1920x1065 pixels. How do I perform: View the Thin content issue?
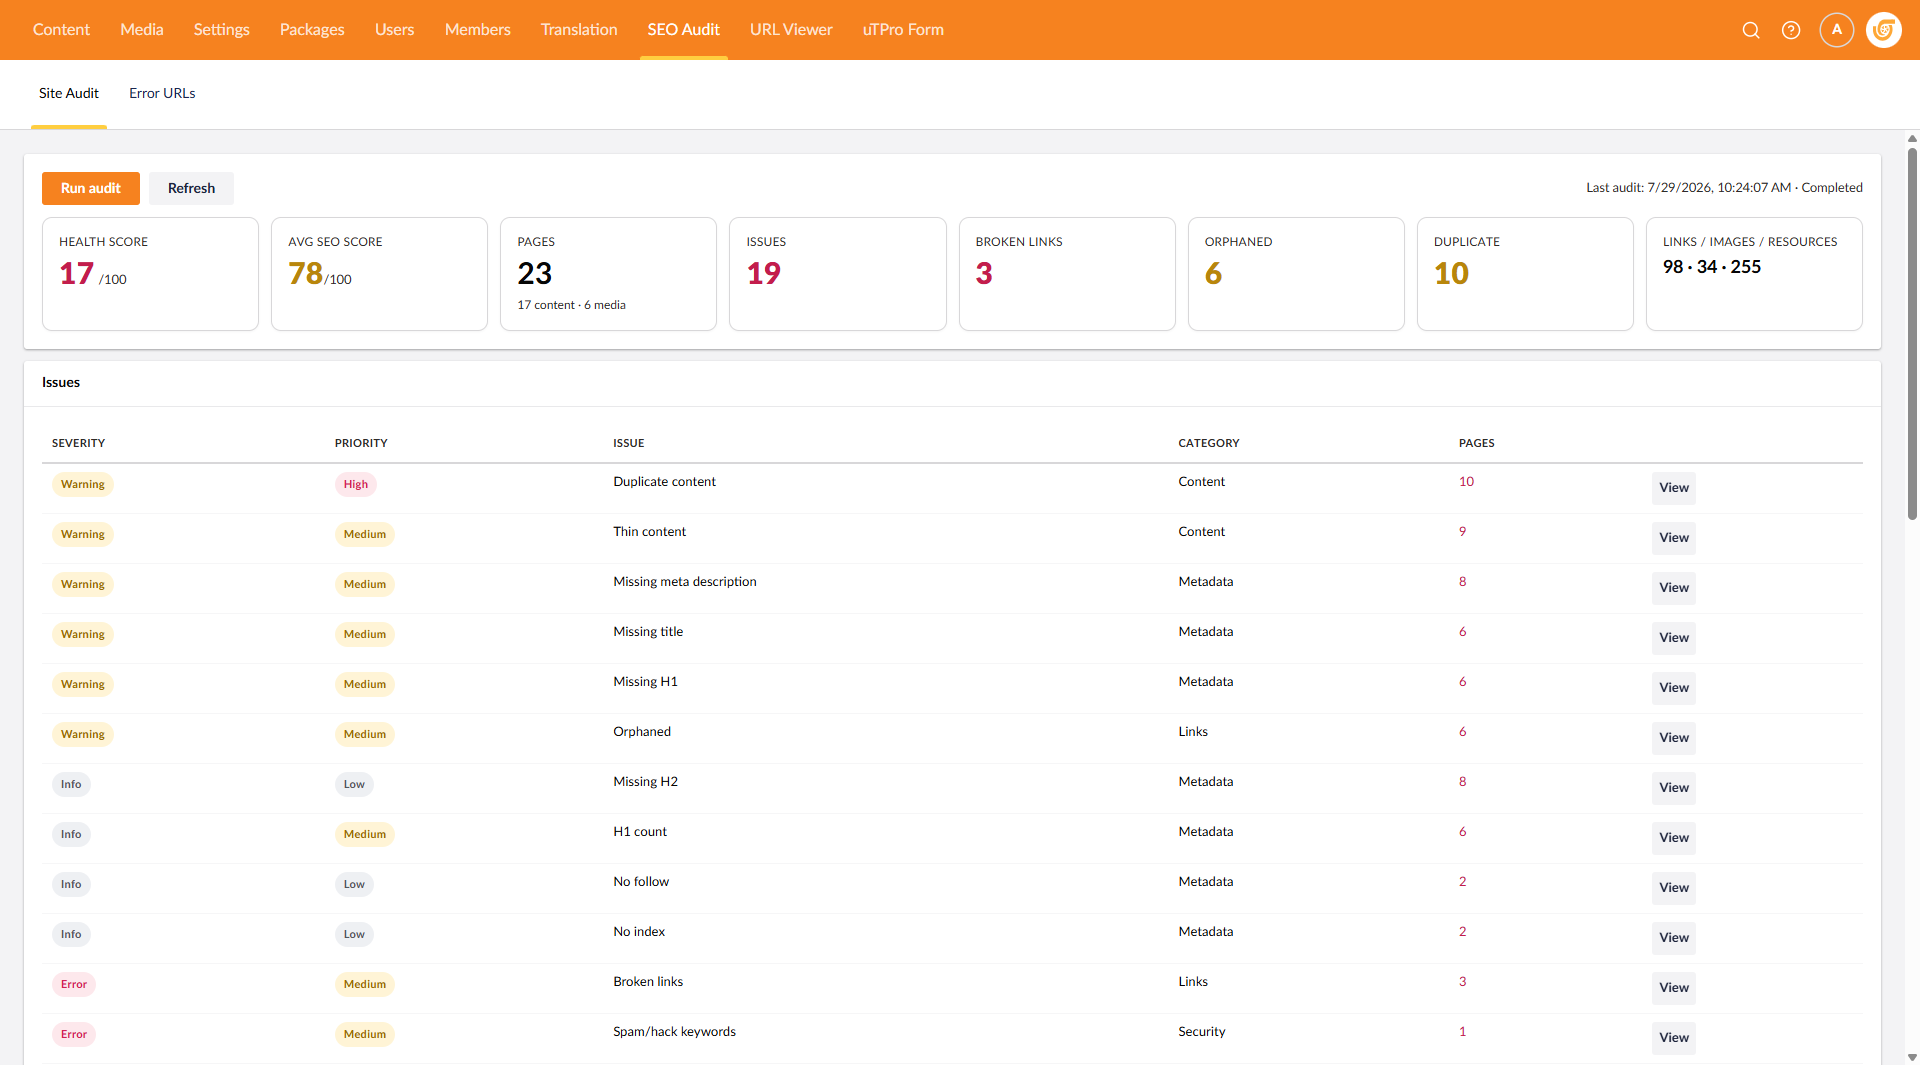(1674, 538)
